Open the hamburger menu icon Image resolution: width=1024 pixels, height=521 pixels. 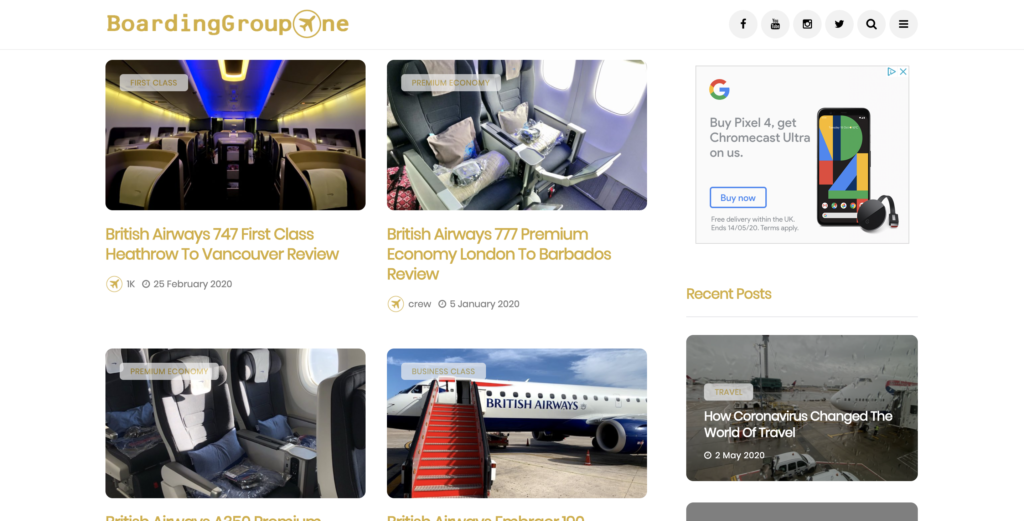[903, 24]
